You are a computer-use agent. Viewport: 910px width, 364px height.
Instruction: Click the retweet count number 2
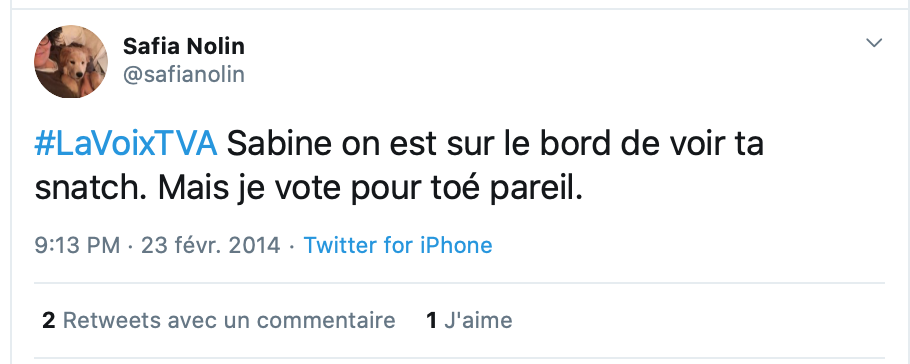pyautogui.click(x=49, y=320)
